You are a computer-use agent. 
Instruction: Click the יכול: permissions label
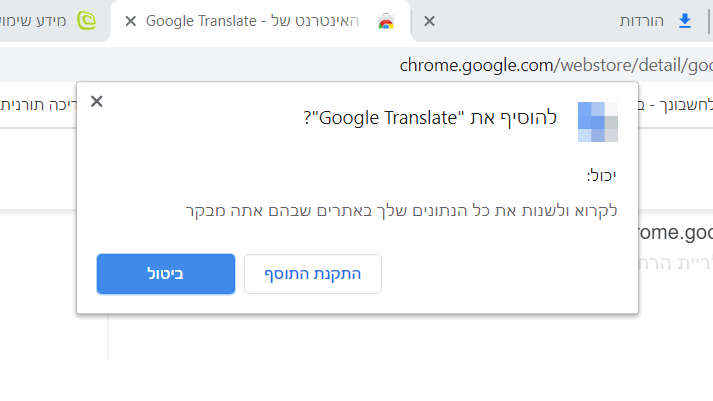click(601, 175)
